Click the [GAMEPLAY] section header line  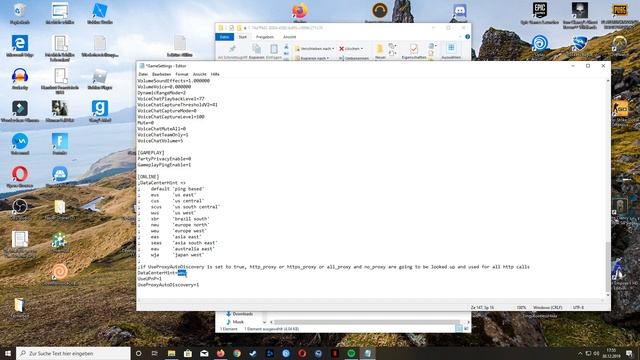151,153
